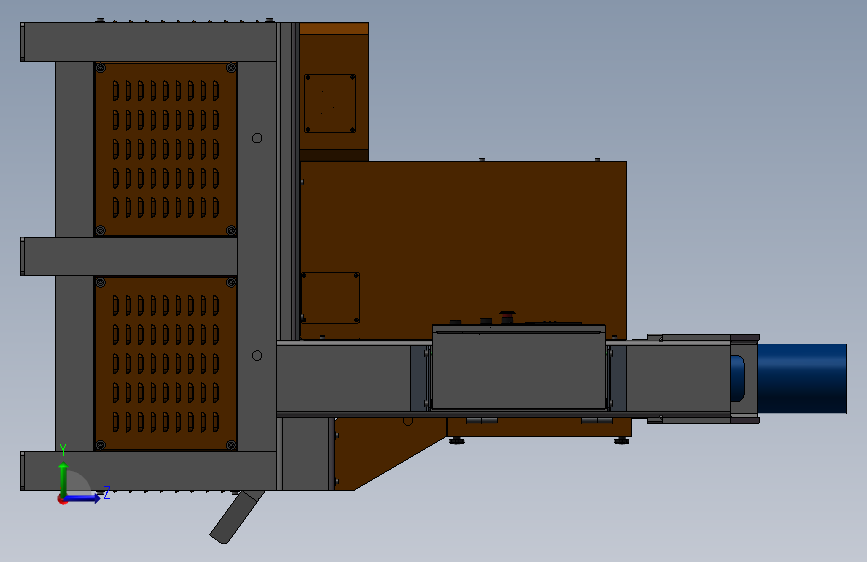
Task: Select the angled gray chute below the frame
Action: pyautogui.click(x=236, y=517)
